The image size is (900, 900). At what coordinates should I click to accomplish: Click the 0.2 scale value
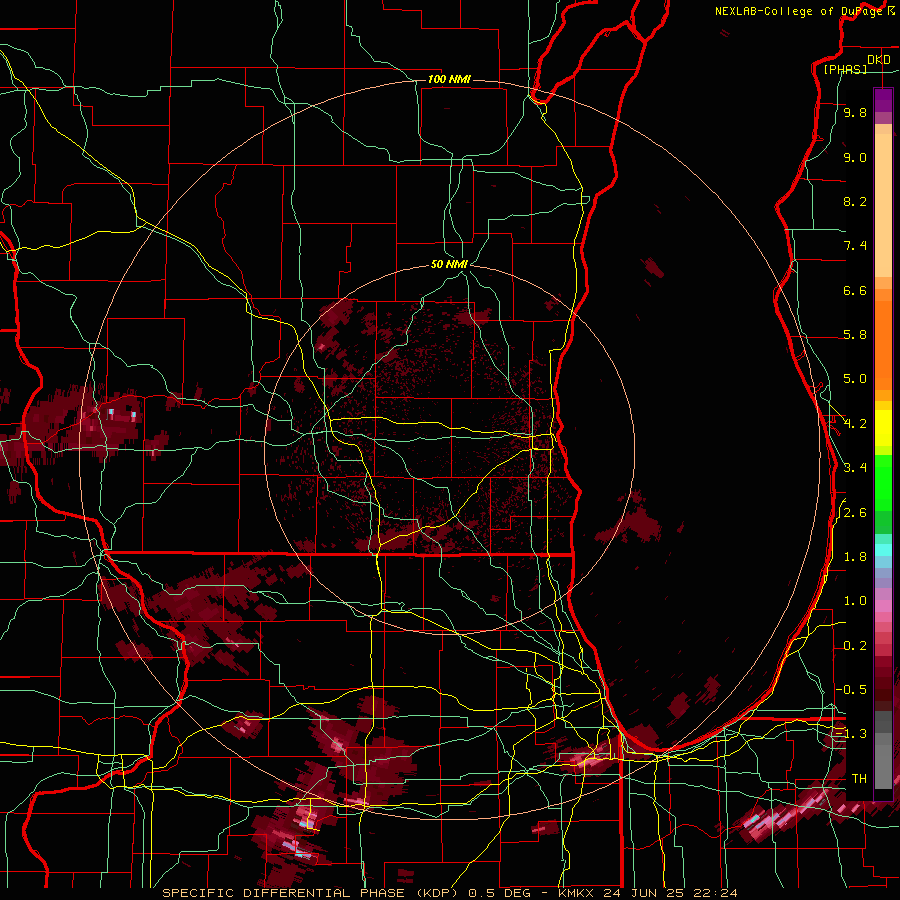click(x=855, y=646)
